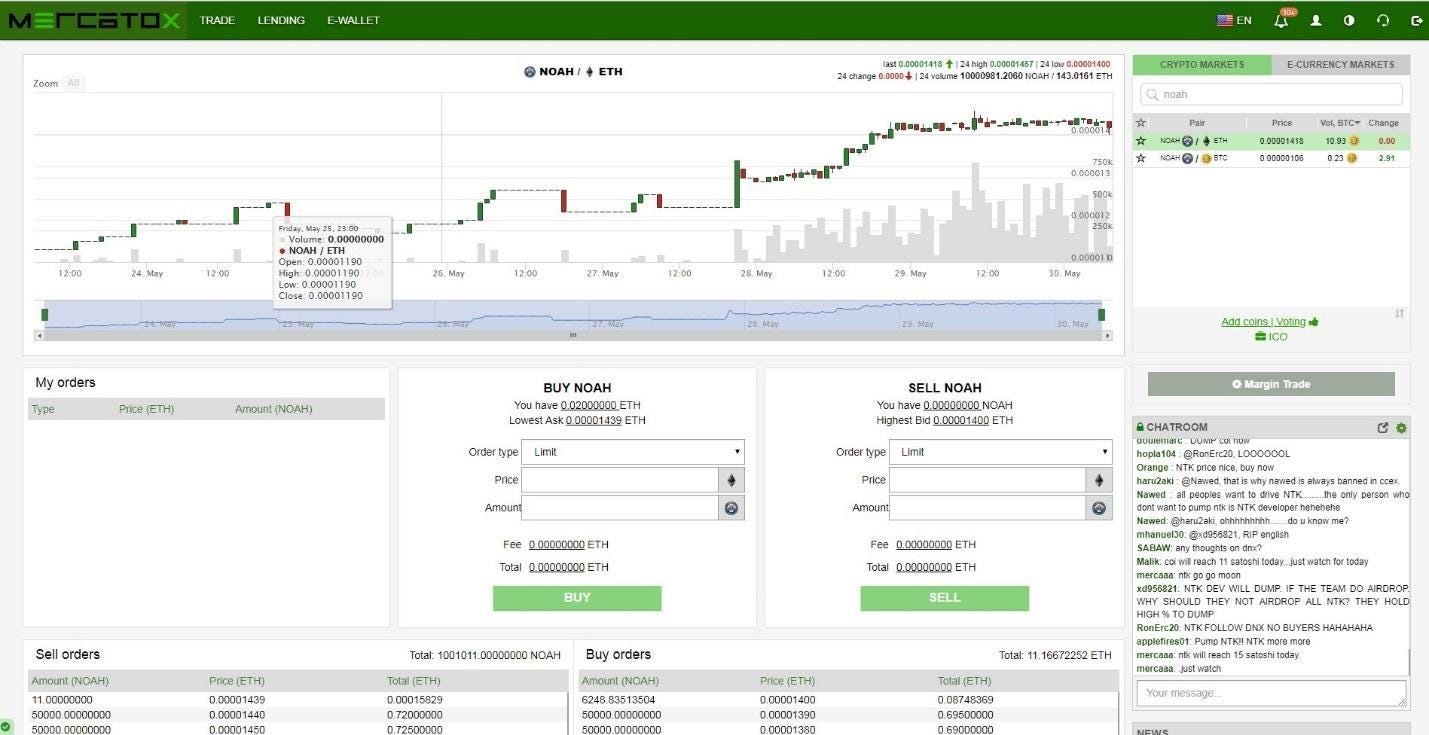Click the chatroom lock icon
The height and width of the screenshot is (735, 1429).
(x=1140, y=427)
